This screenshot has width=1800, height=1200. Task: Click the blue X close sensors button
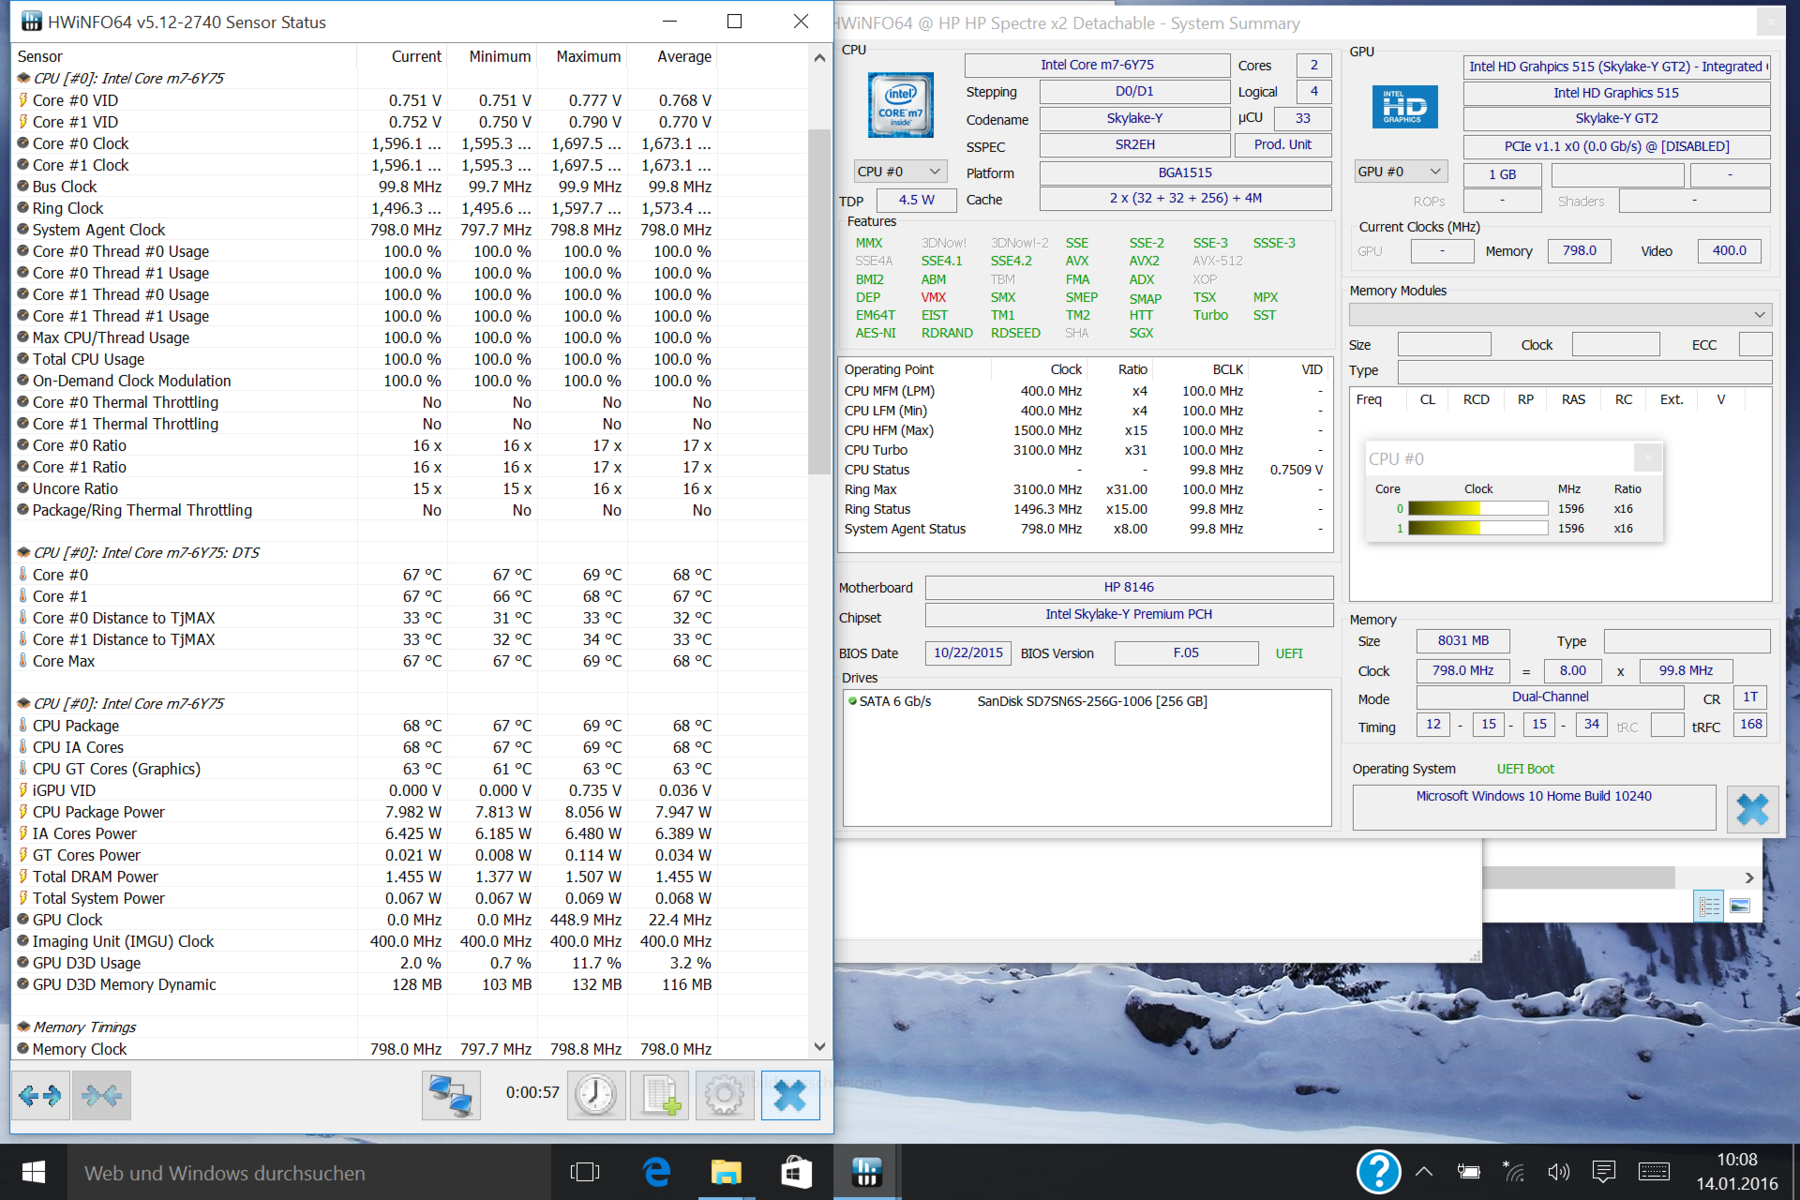pyautogui.click(x=790, y=1096)
